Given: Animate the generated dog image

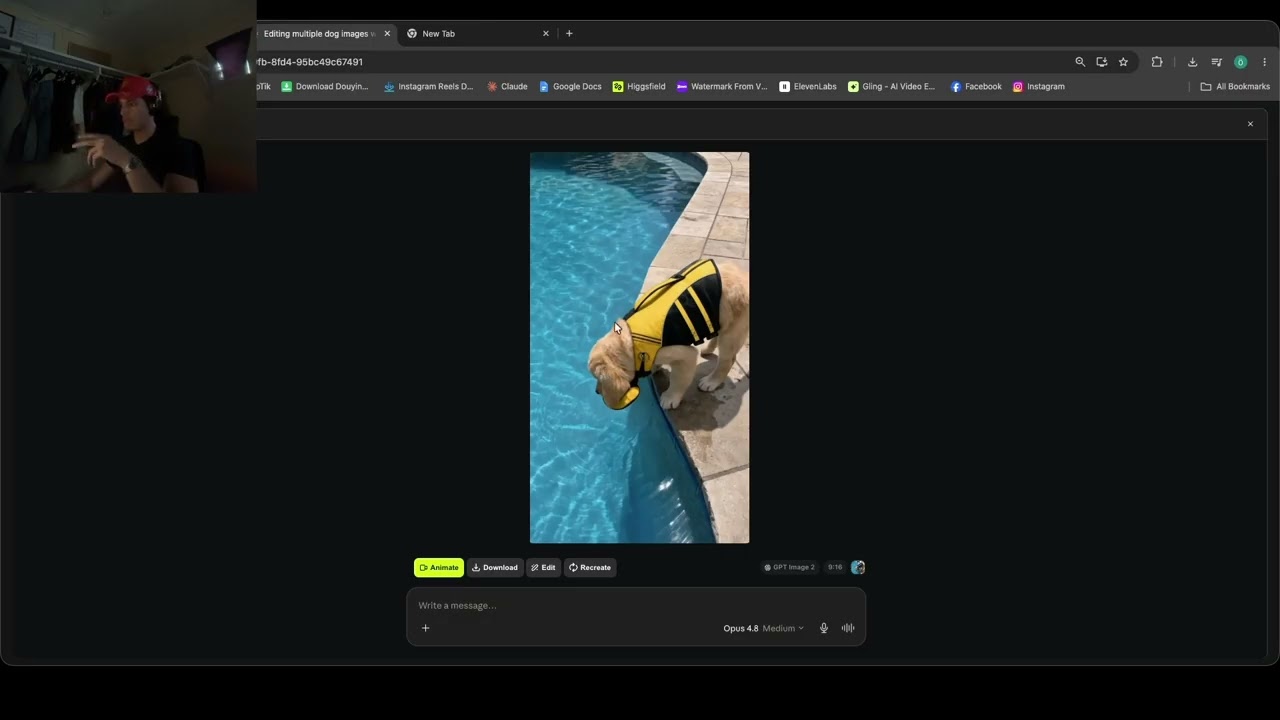Looking at the screenshot, I should click(x=439, y=568).
